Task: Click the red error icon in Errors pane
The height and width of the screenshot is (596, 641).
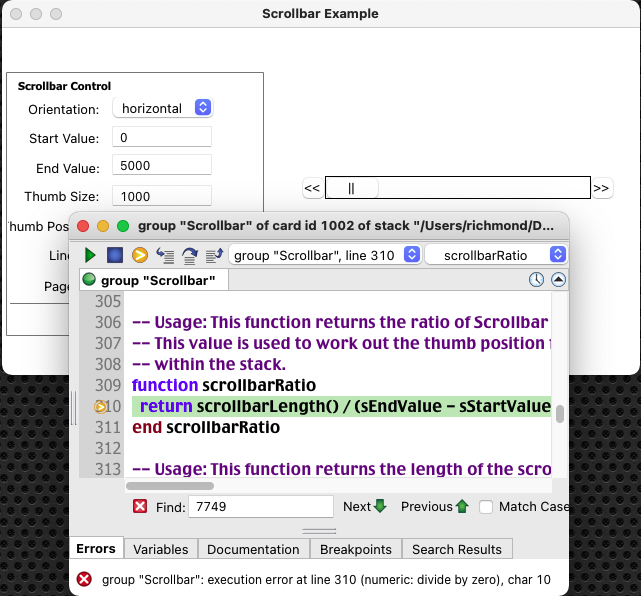Action: coord(85,579)
